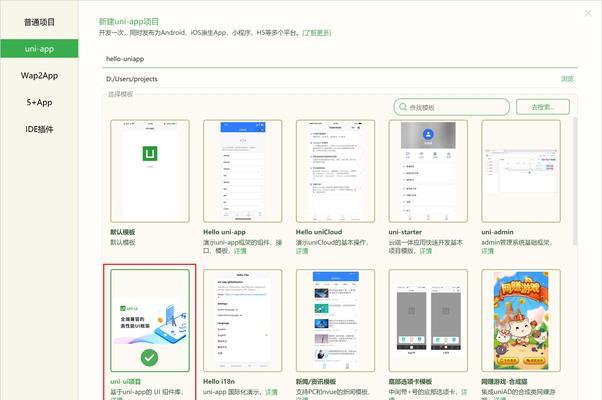
Task: Open the 了解更多 link
Action: tap(317, 33)
